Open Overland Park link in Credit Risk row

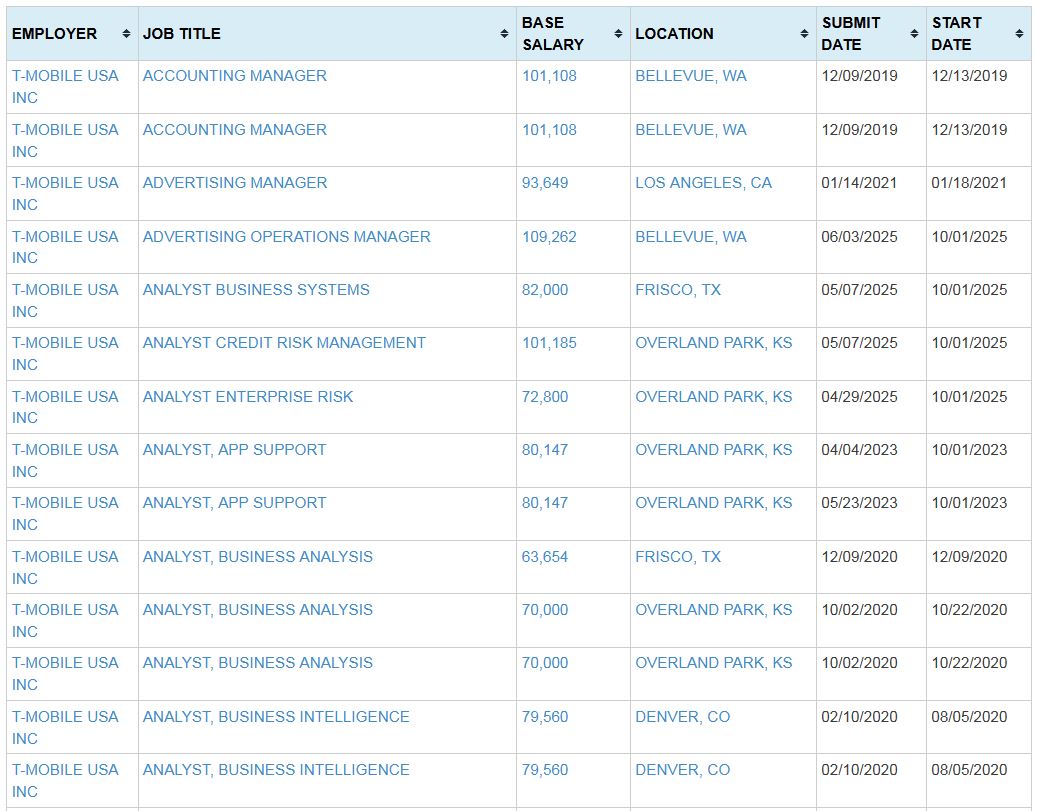pyautogui.click(x=714, y=343)
